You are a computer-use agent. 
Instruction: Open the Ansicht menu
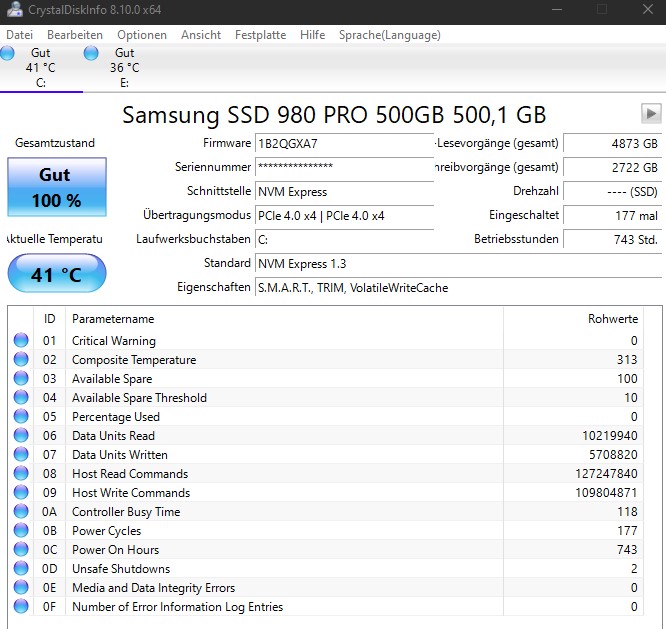[201, 35]
